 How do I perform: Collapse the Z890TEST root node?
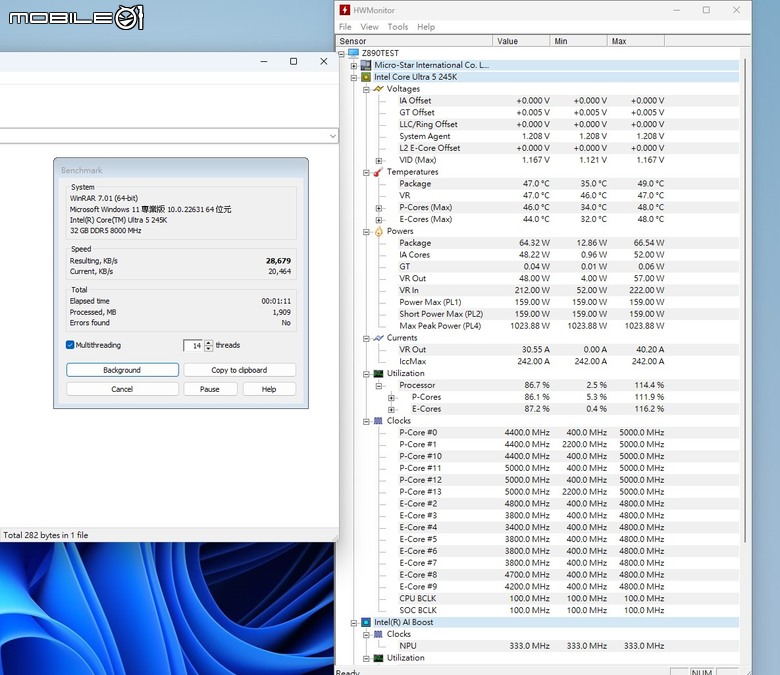pyautogui.click(x=341, y=54)
